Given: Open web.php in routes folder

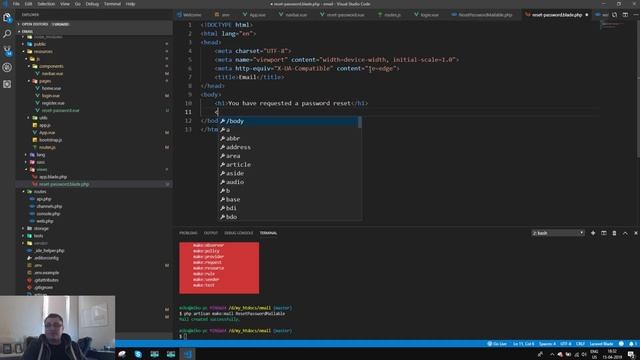Looking at the screenshot, I should [x=44, y=221].
